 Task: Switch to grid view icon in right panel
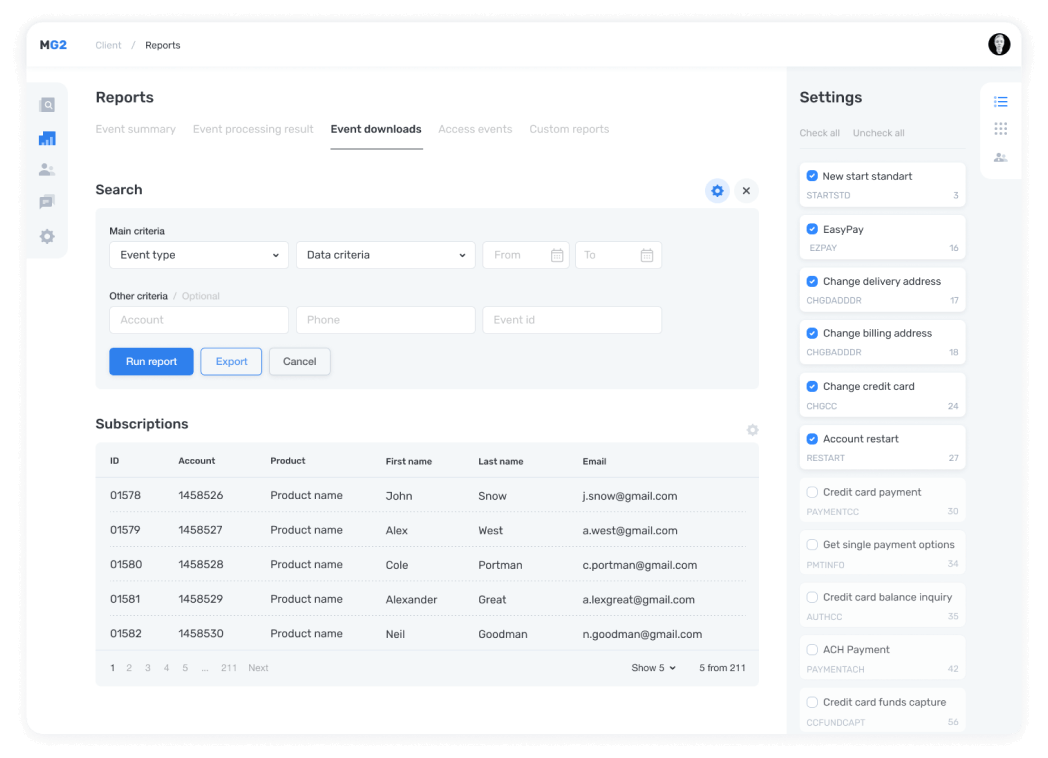1000,129
